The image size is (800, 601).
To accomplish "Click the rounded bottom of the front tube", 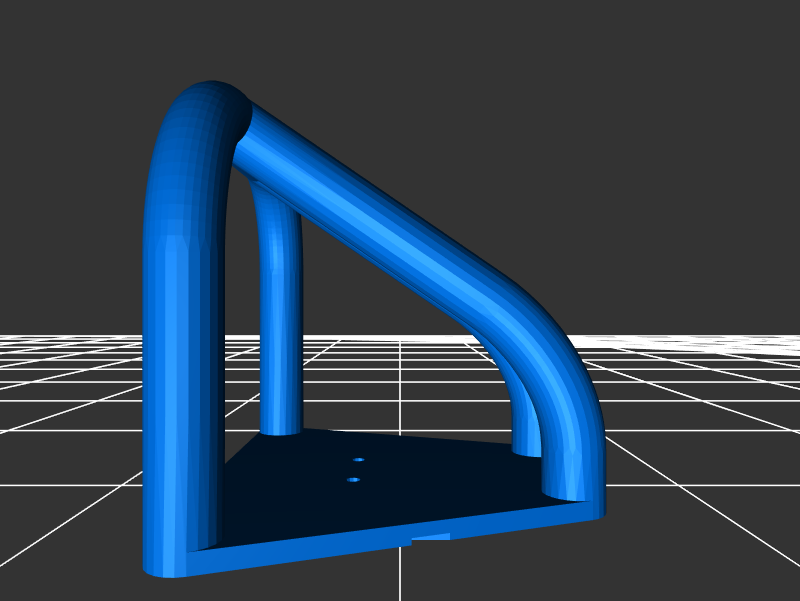I will tap(165, 568).
